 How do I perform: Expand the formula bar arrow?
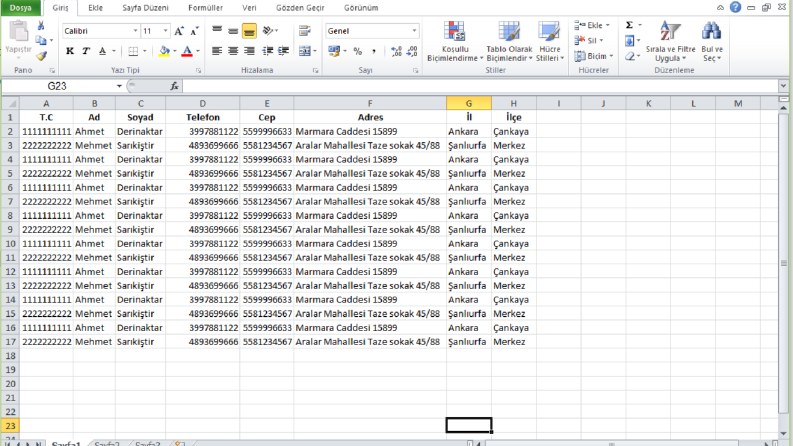[783, 86]
